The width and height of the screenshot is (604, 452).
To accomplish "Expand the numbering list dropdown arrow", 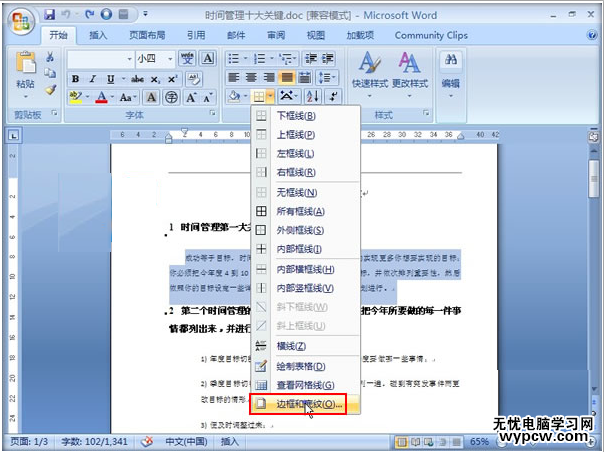I will (x=272, y=59).
